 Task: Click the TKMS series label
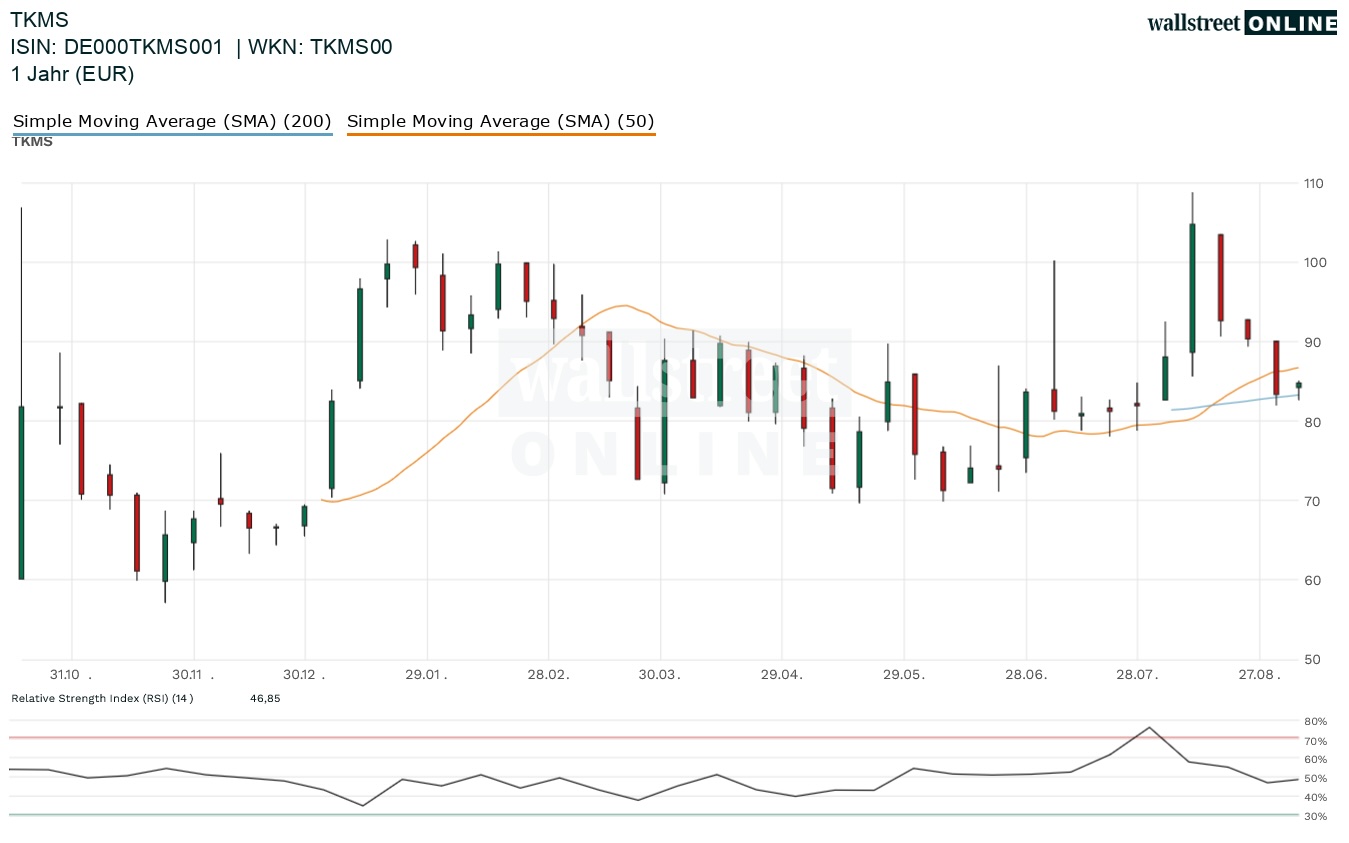32,142
